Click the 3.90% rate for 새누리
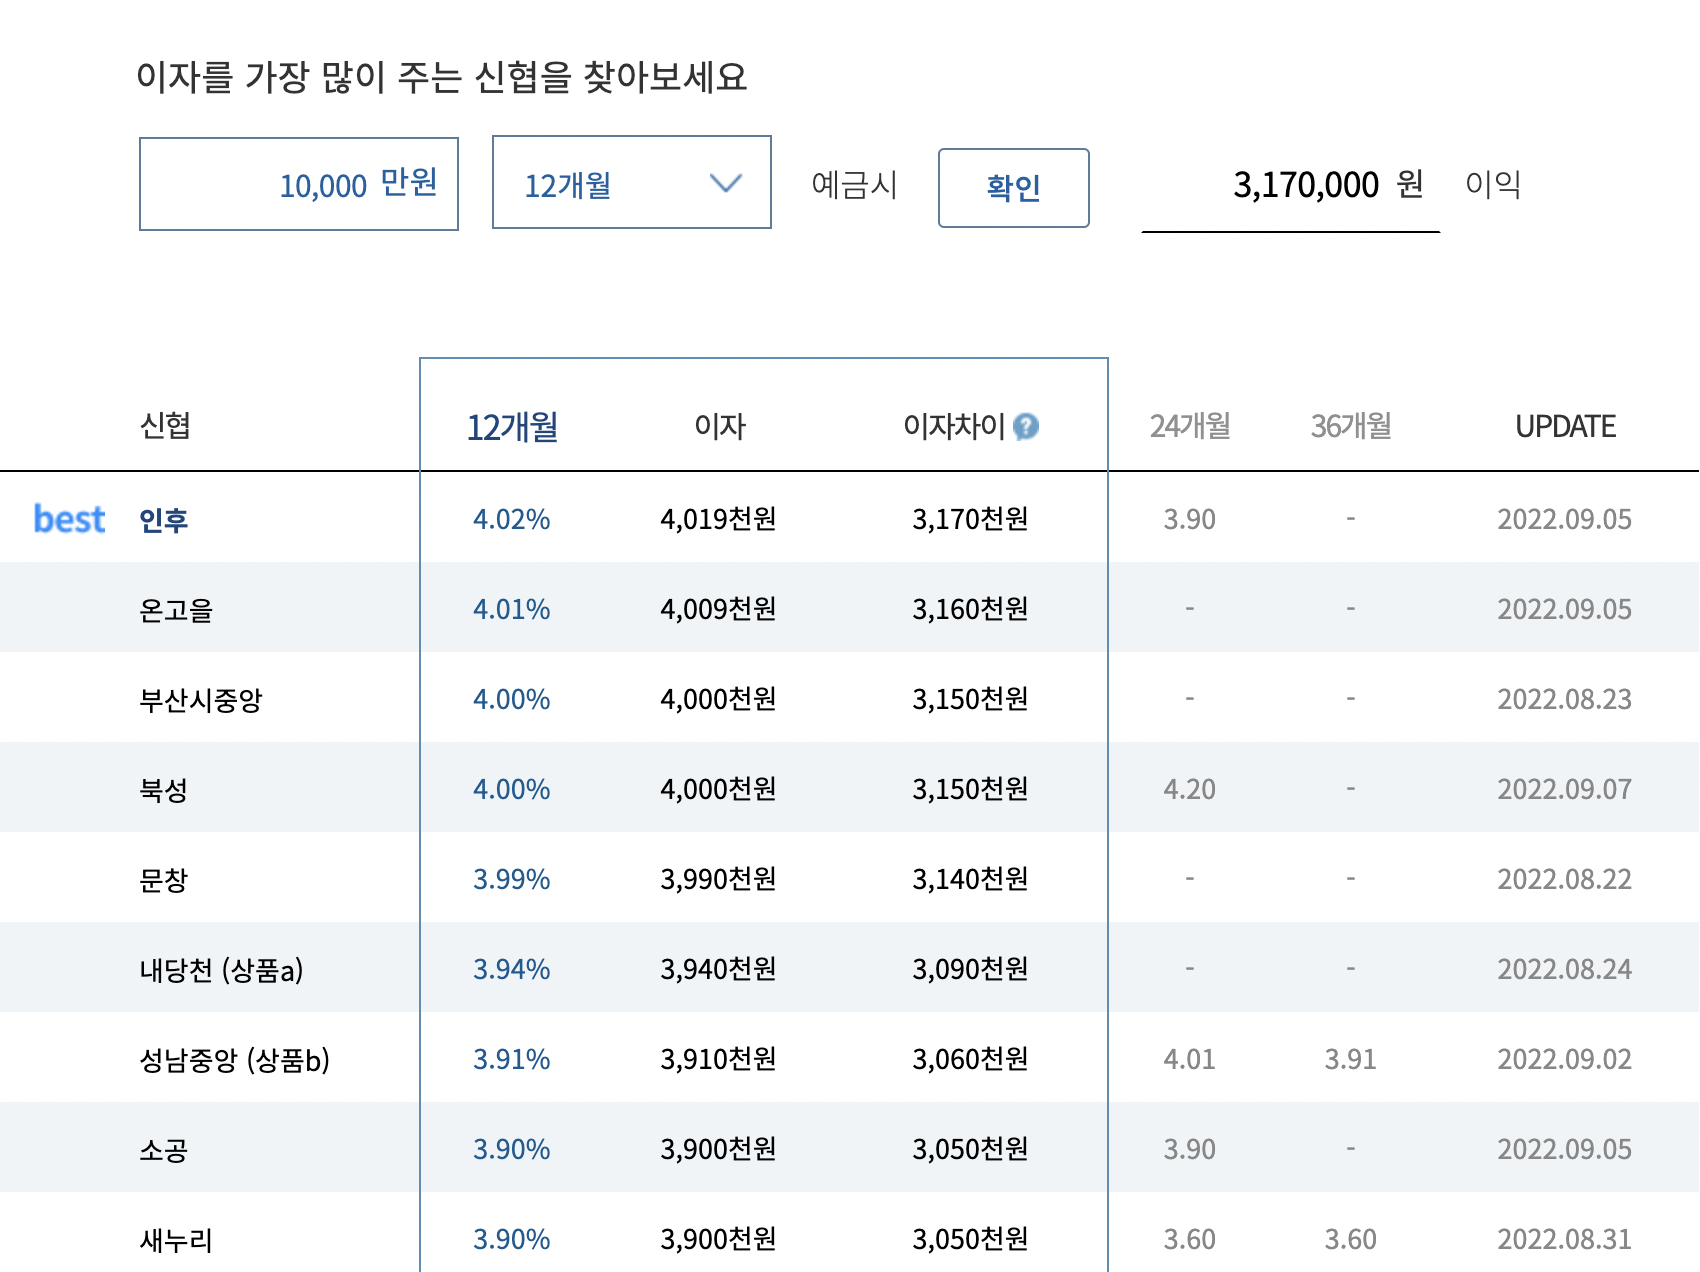1700x1272 pixels. click(x=512, y=1239)
